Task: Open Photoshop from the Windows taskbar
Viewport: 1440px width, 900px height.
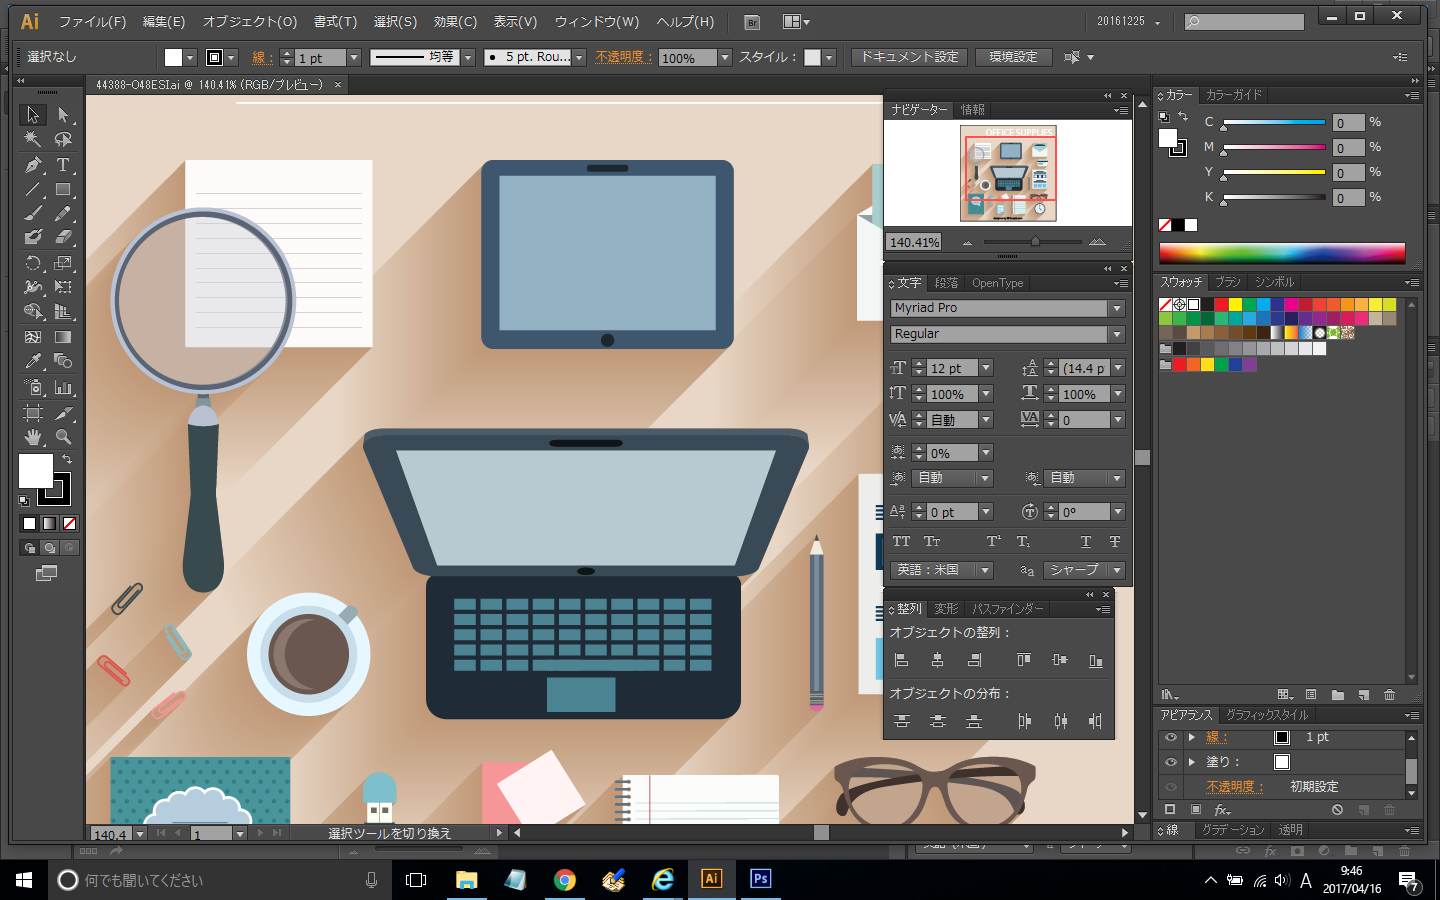Action: coord(760,879)
